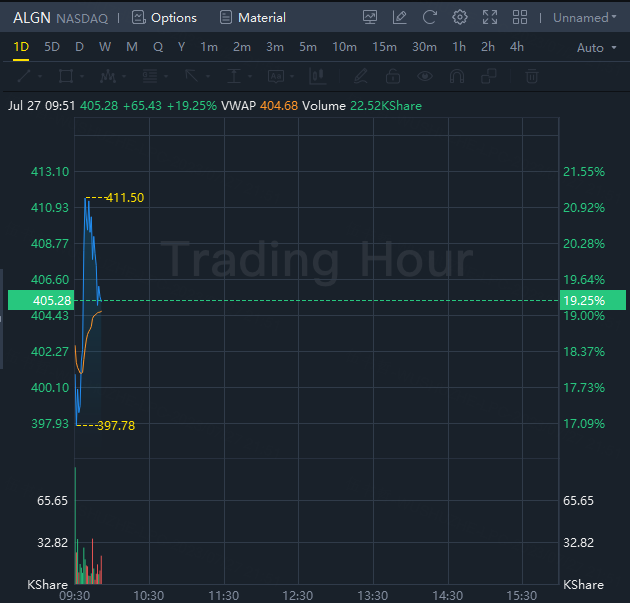This screenshot has height=603, width=630.
Task: Toggle magnet snap mode
Action: click(x=457, y=76)
